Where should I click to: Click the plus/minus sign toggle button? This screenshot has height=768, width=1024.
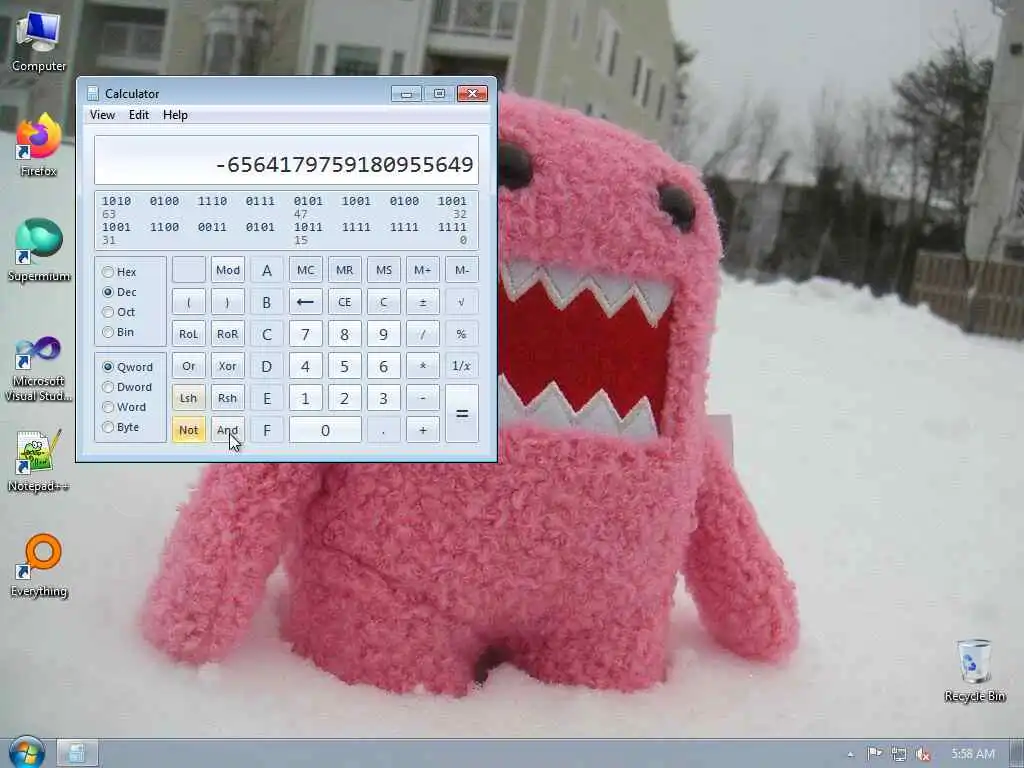tap(423, 302)
